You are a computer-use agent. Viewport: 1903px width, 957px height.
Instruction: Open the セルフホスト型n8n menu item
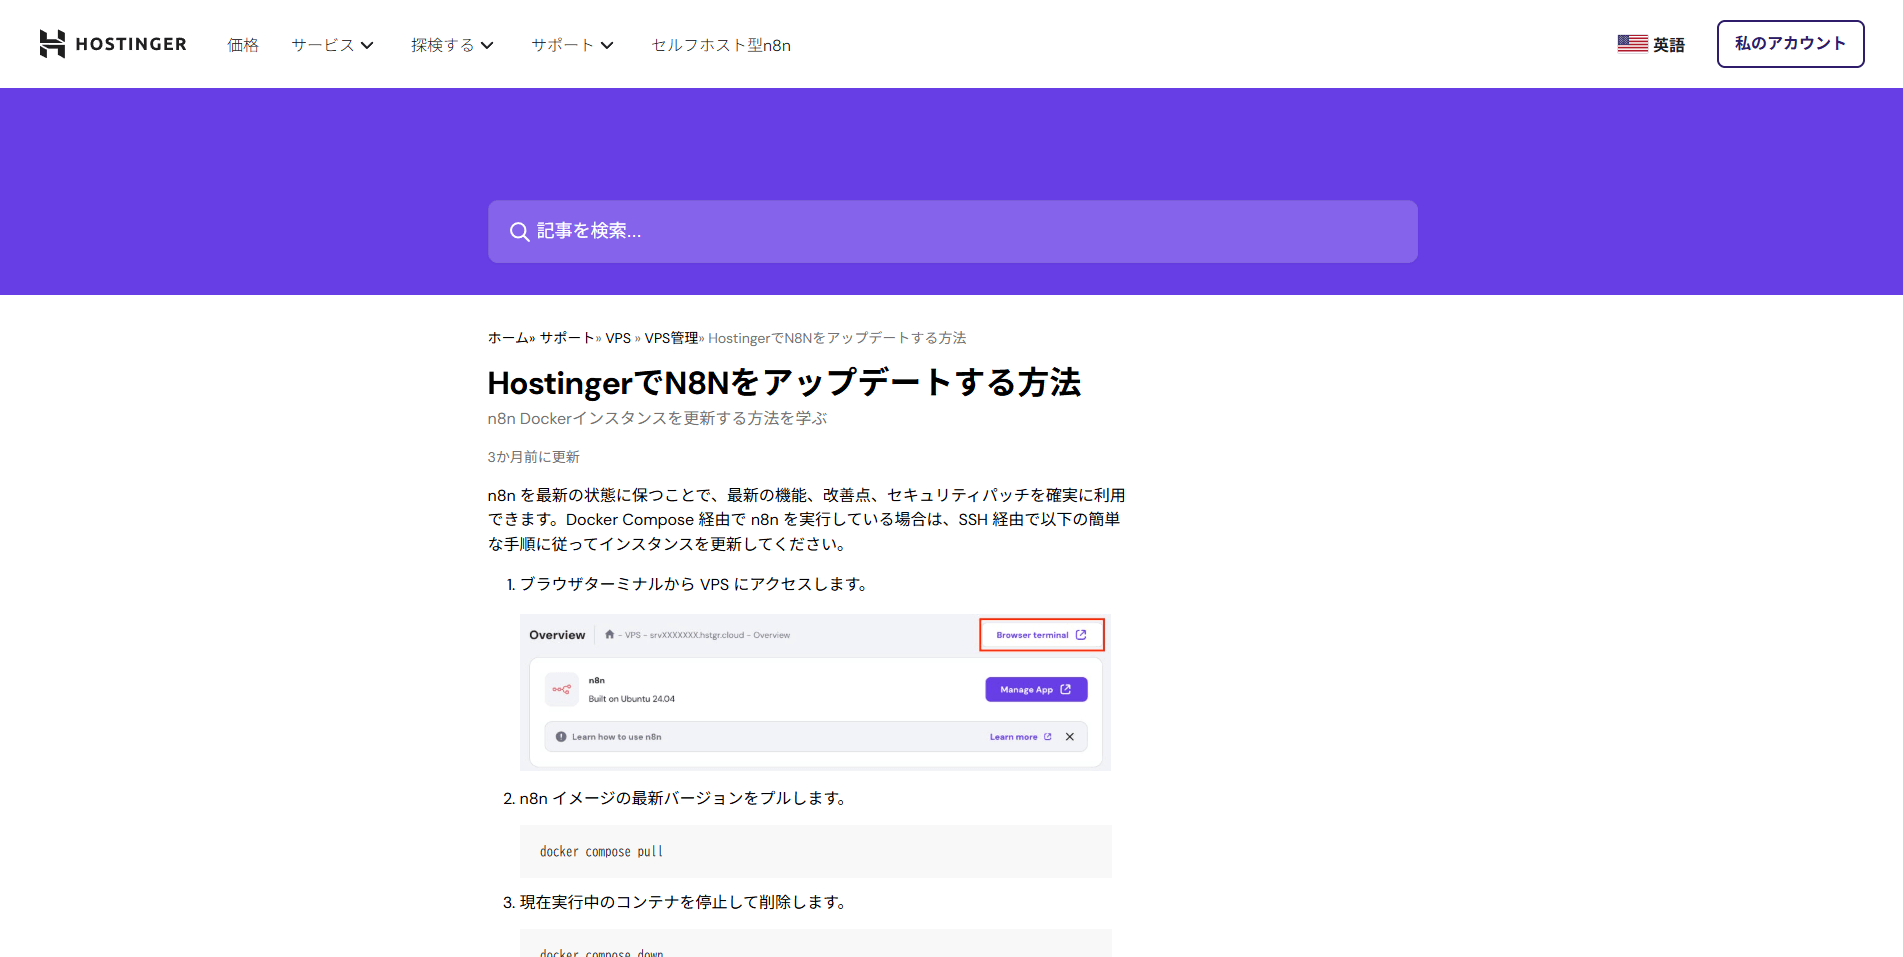pyautogui.click(x=720, y=45)
